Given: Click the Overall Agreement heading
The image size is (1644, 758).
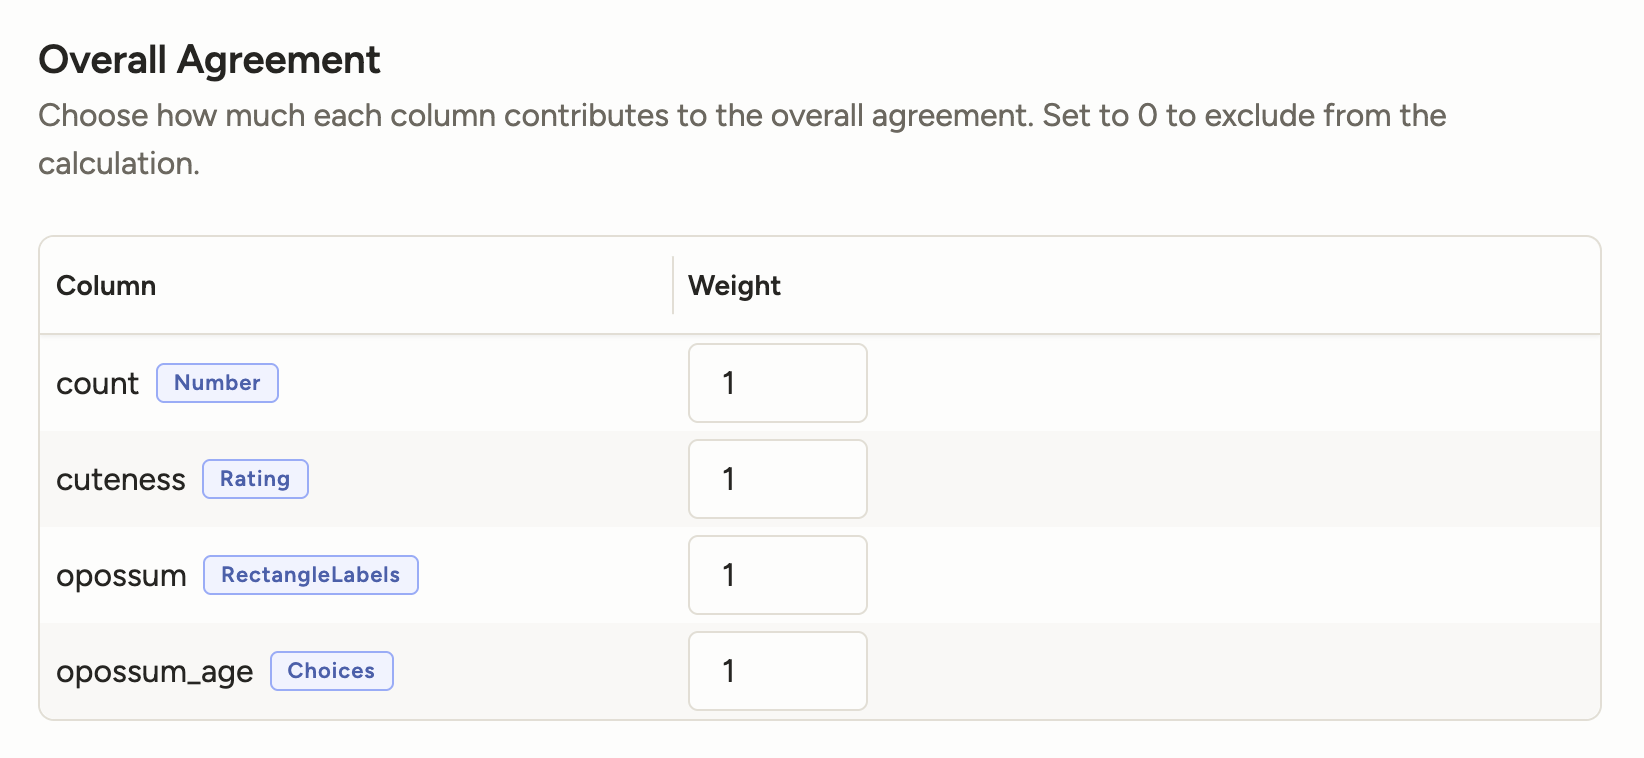Looking at the screenshot, I should pyautogui.click(x=209, y=60).
